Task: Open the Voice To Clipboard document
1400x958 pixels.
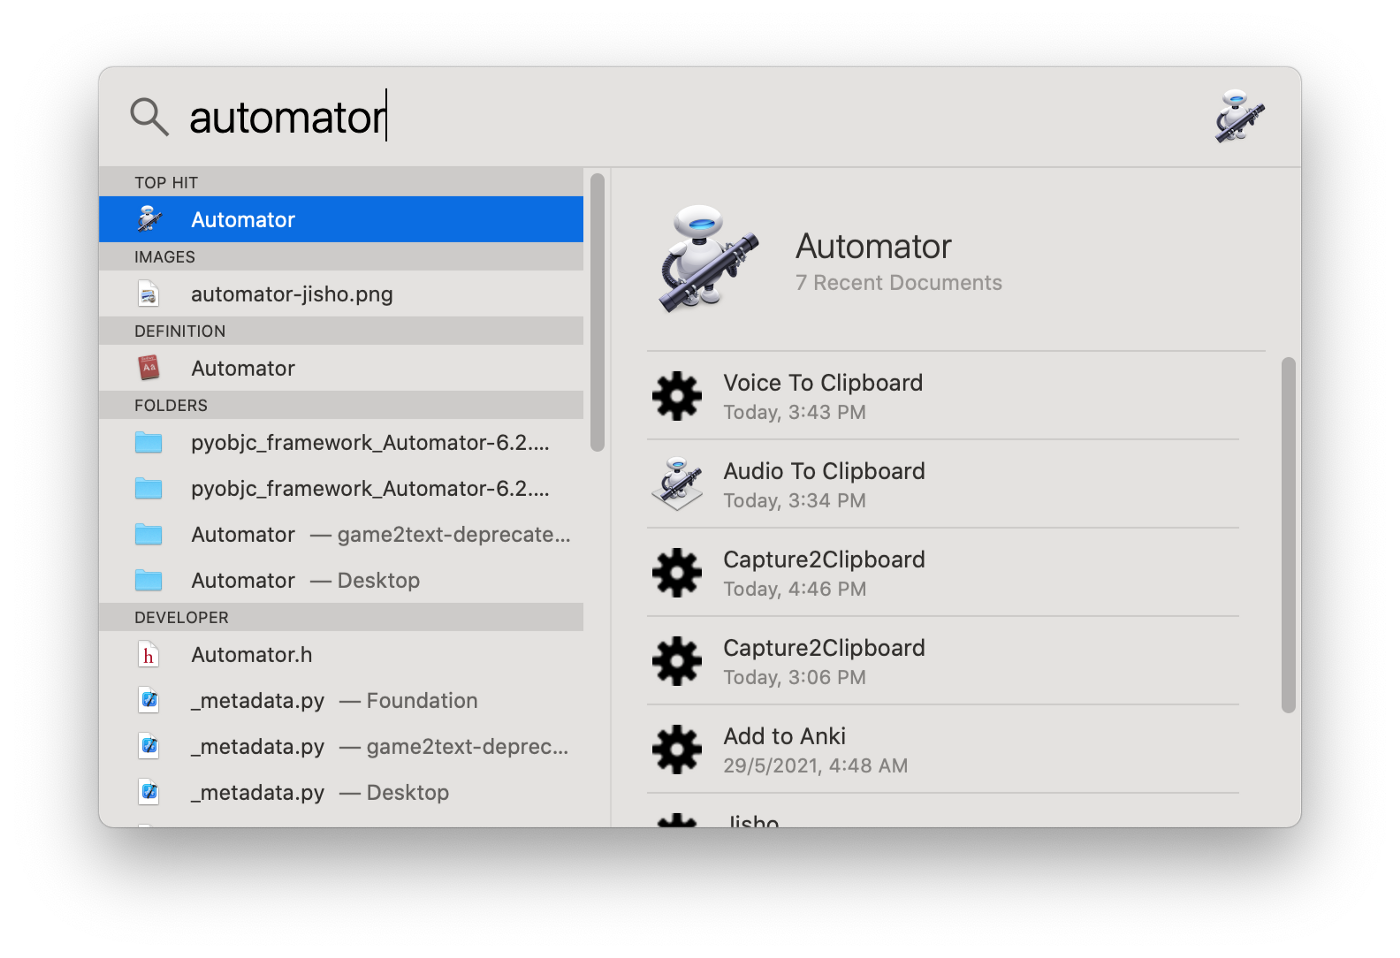Action: click(x=943, y=396)
